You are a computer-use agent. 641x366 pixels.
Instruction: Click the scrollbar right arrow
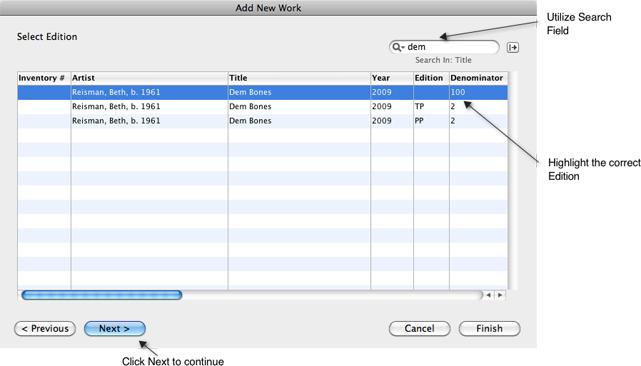500,295
